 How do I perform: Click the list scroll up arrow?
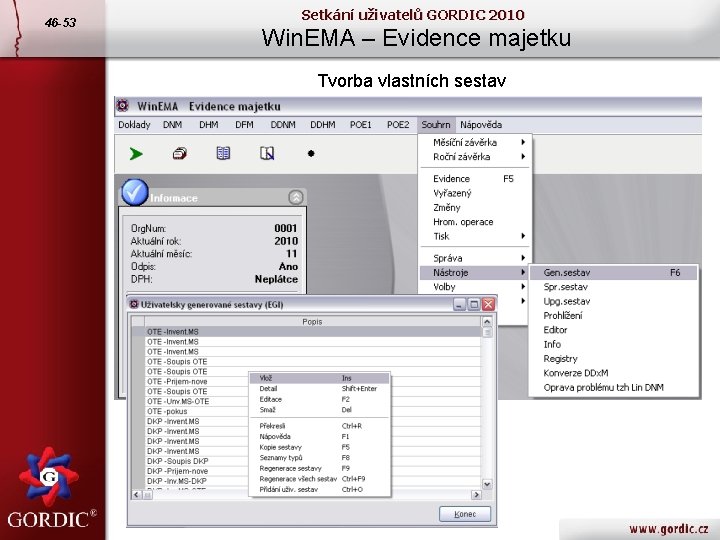(487, 321)
